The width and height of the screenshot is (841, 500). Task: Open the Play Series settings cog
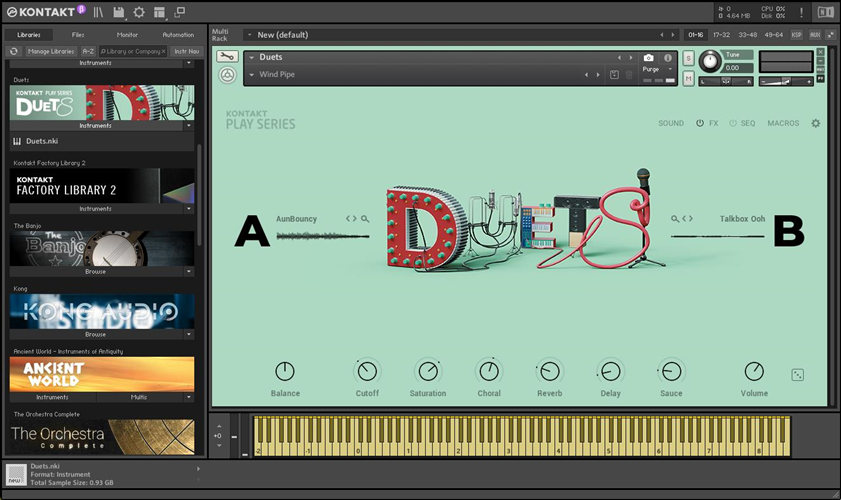point(815,123)
